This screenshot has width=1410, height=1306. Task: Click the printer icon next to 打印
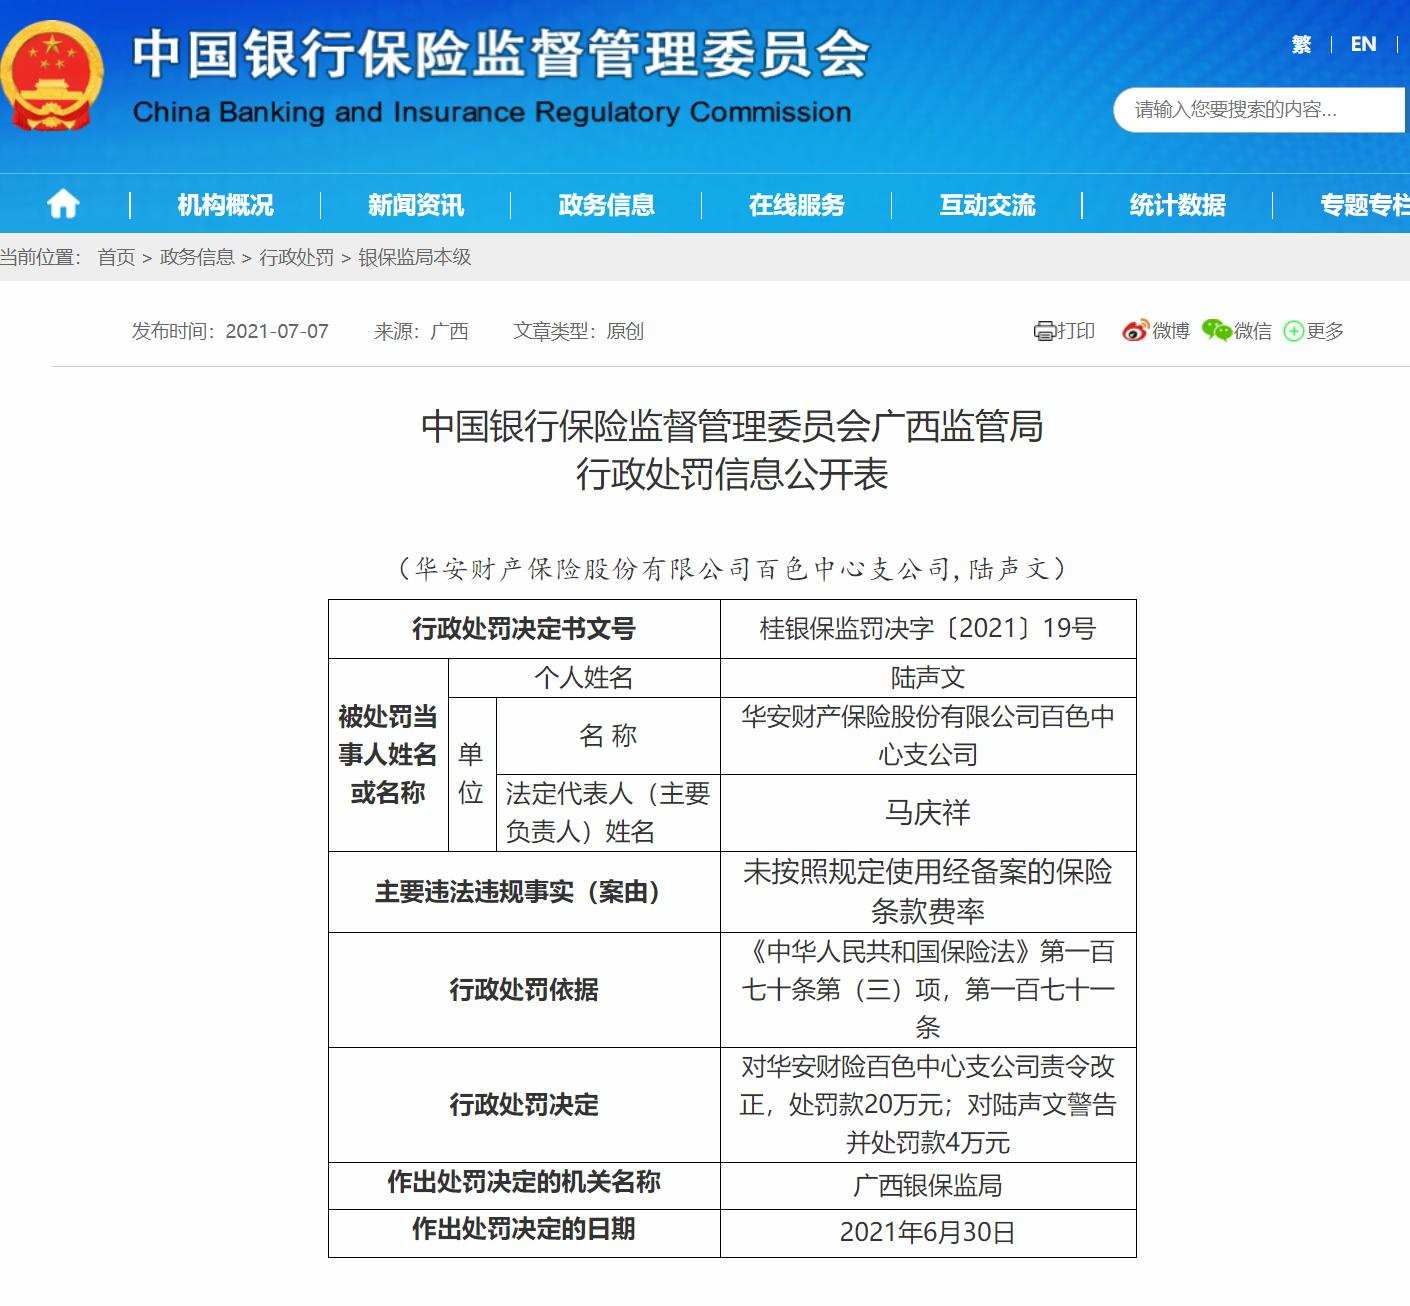(1044, 331)
